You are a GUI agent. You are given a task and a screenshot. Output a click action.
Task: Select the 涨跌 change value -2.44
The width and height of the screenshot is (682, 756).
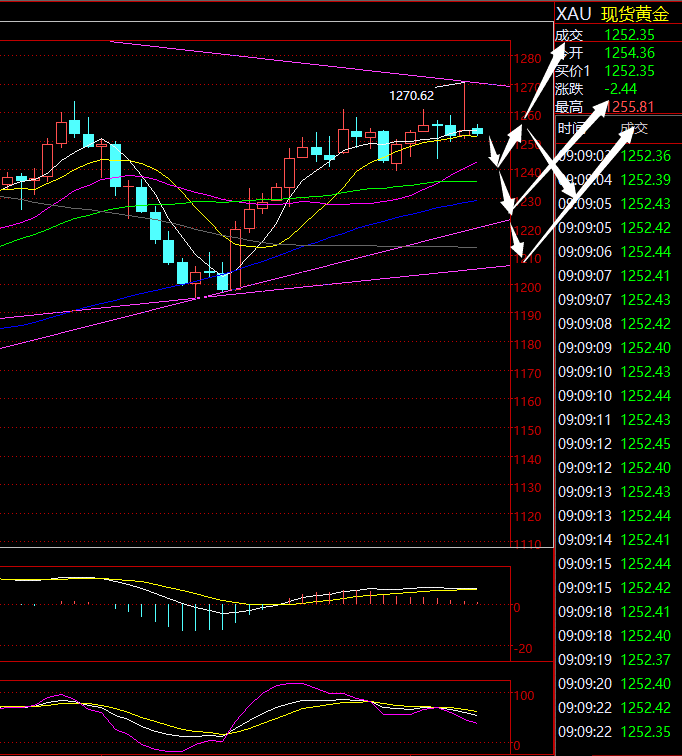[x=621, y=89]
